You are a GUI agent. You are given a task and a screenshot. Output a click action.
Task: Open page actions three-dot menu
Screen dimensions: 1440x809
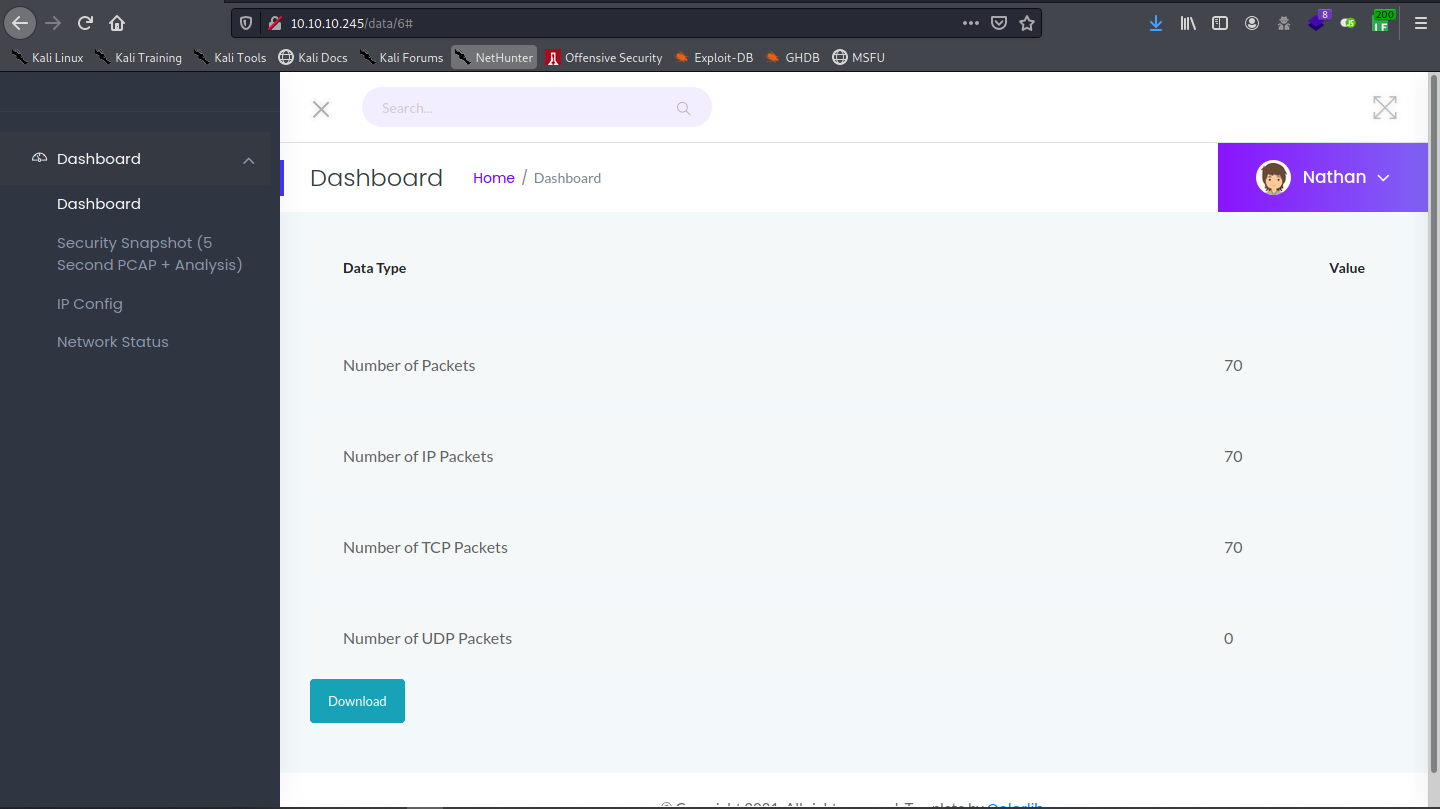point(971,22)
